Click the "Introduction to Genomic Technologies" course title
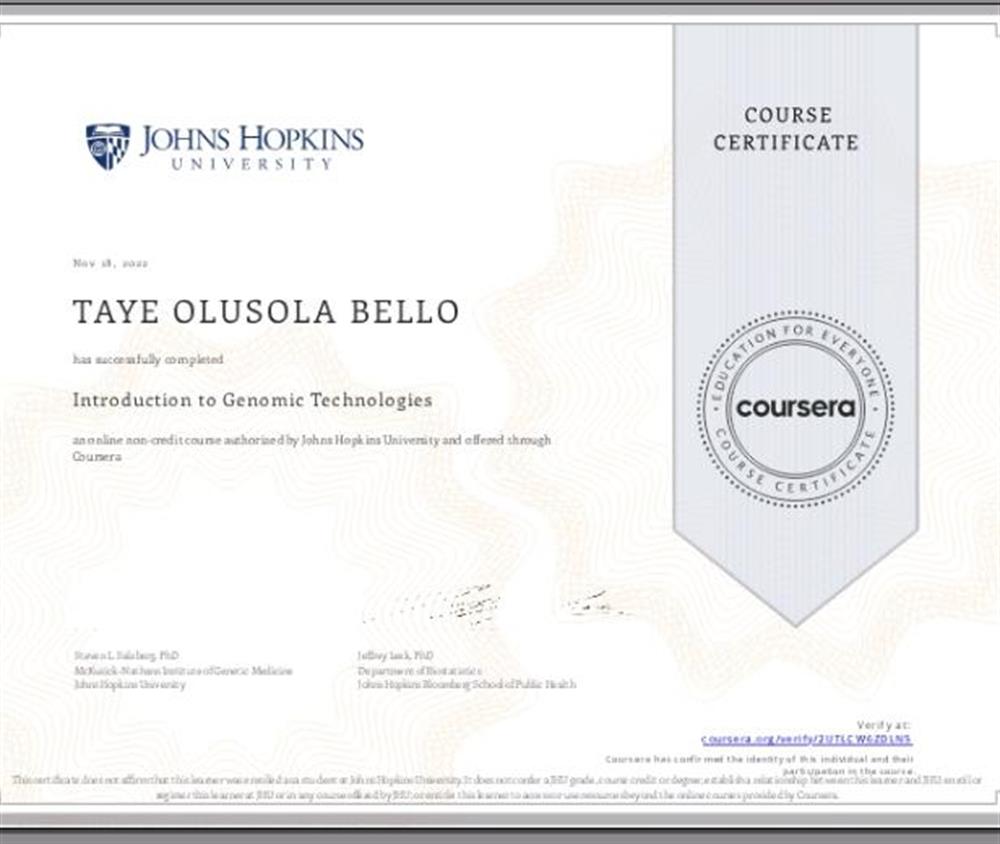1000x844 pixels. coord(253,400)
